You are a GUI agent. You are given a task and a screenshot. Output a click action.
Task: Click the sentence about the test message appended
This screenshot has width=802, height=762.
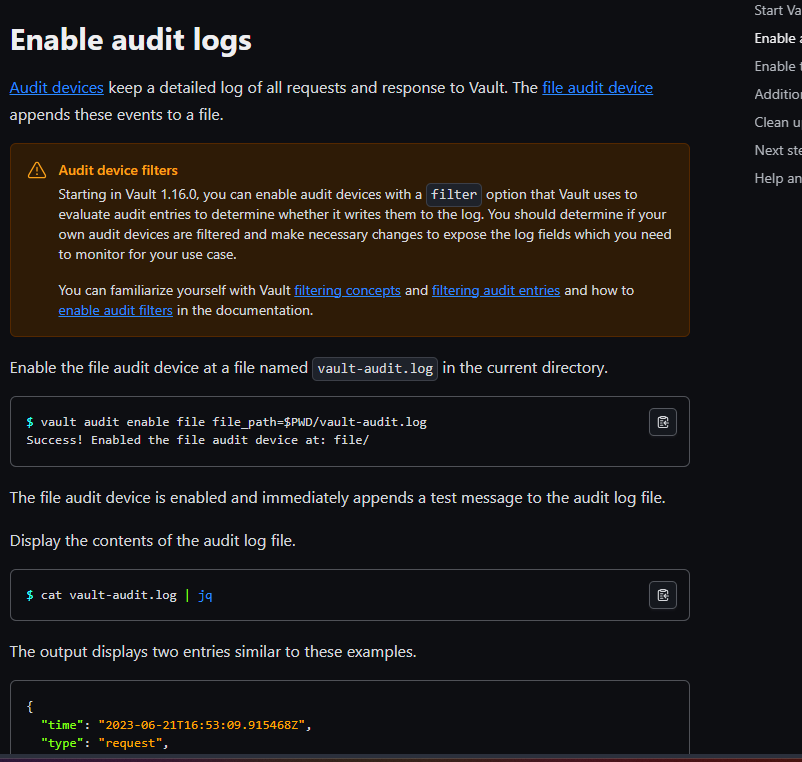pyautogui.click(x=338, y=498)
